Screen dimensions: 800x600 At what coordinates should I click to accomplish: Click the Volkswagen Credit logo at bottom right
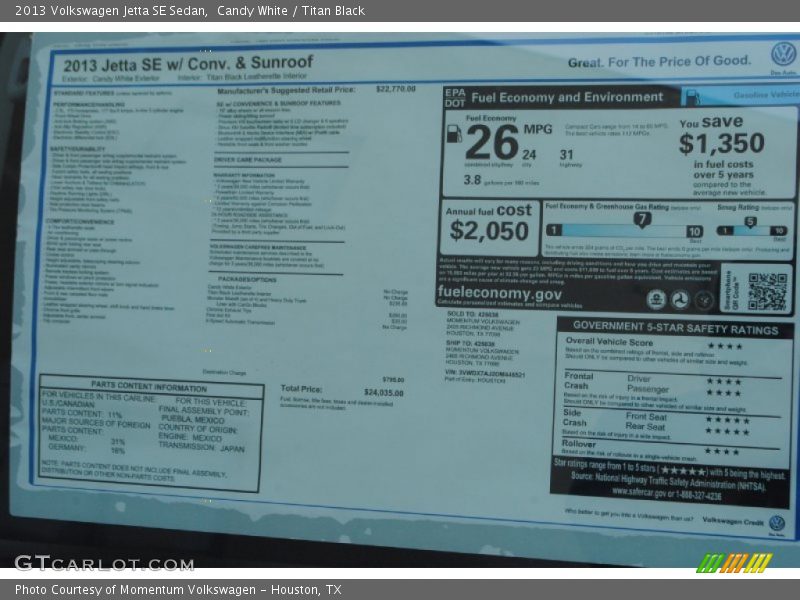777,523
